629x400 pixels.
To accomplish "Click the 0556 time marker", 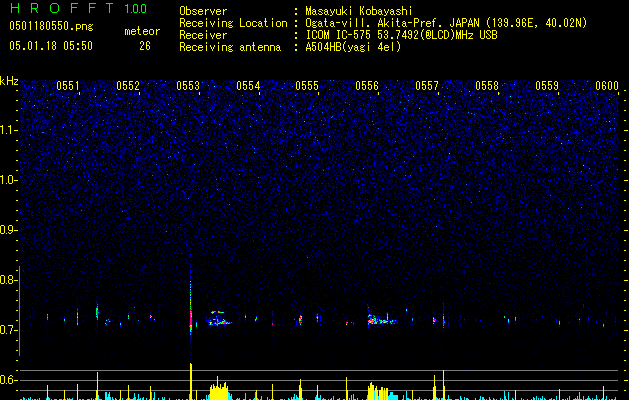I will (367, 86).
